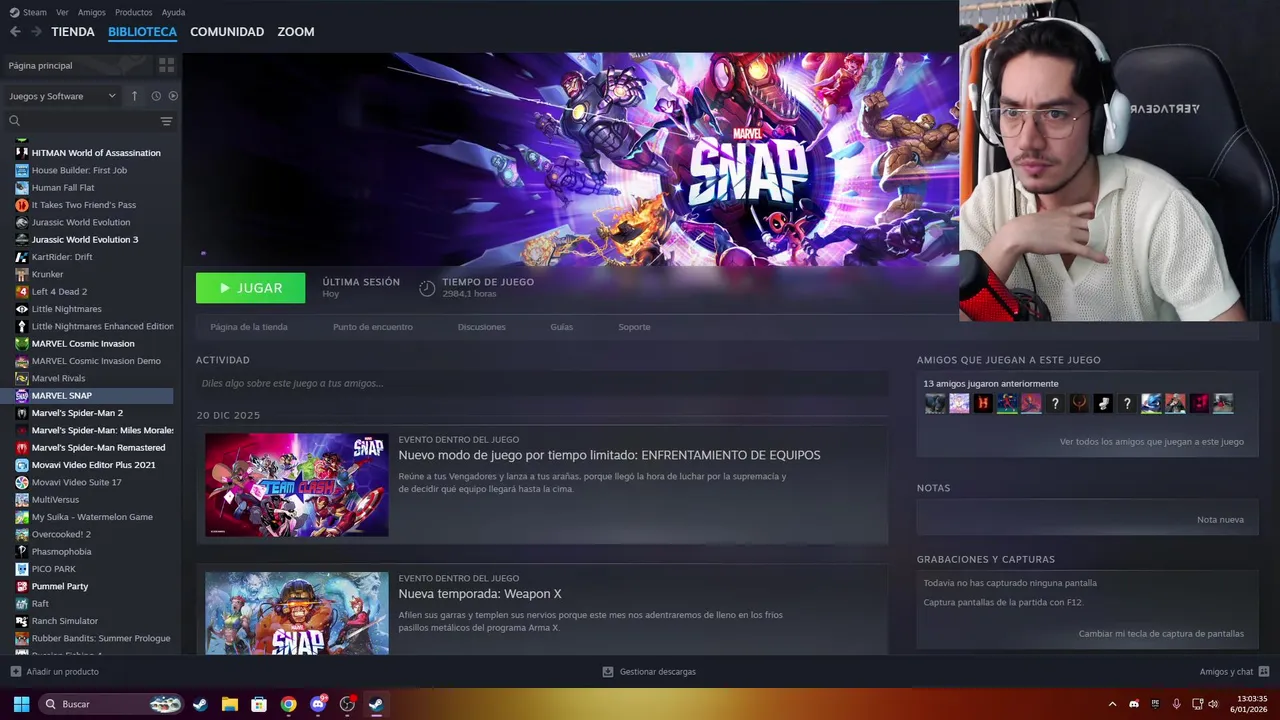1280x720 pixels.
Task: Open Punto de encuentro link
Action: [x=373, y=327]
